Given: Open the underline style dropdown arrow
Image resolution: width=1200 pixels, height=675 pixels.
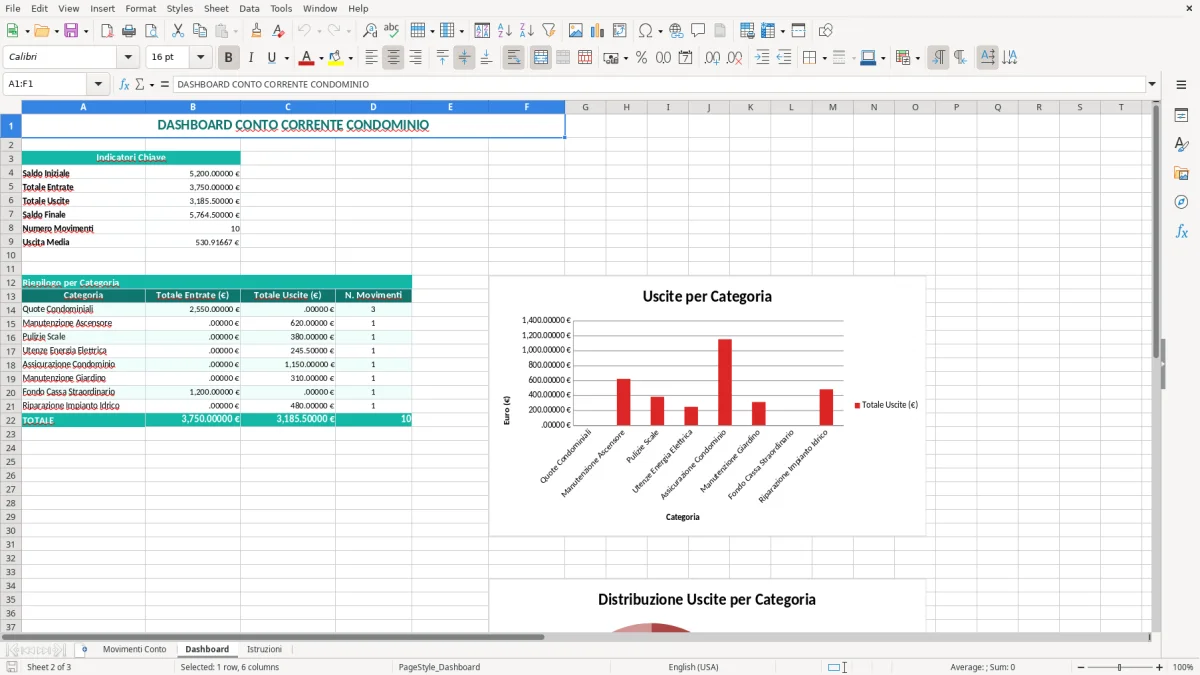Looking at the screenshot, I should (x=286, y=58).
